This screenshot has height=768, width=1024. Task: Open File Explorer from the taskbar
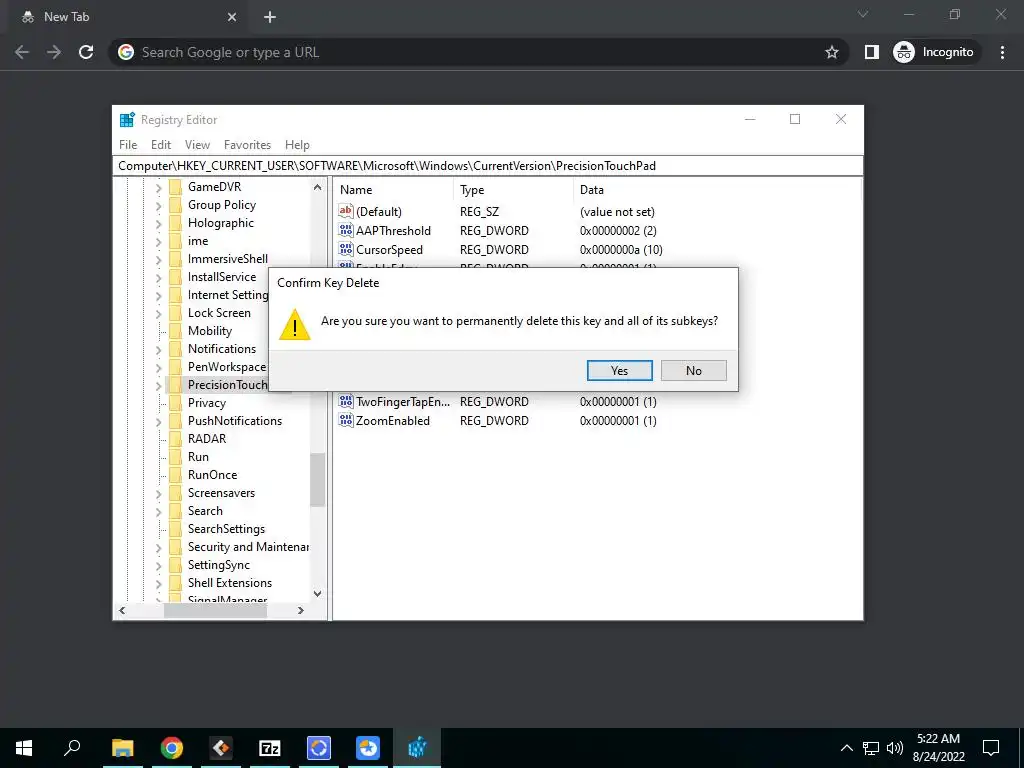(122, 748)
